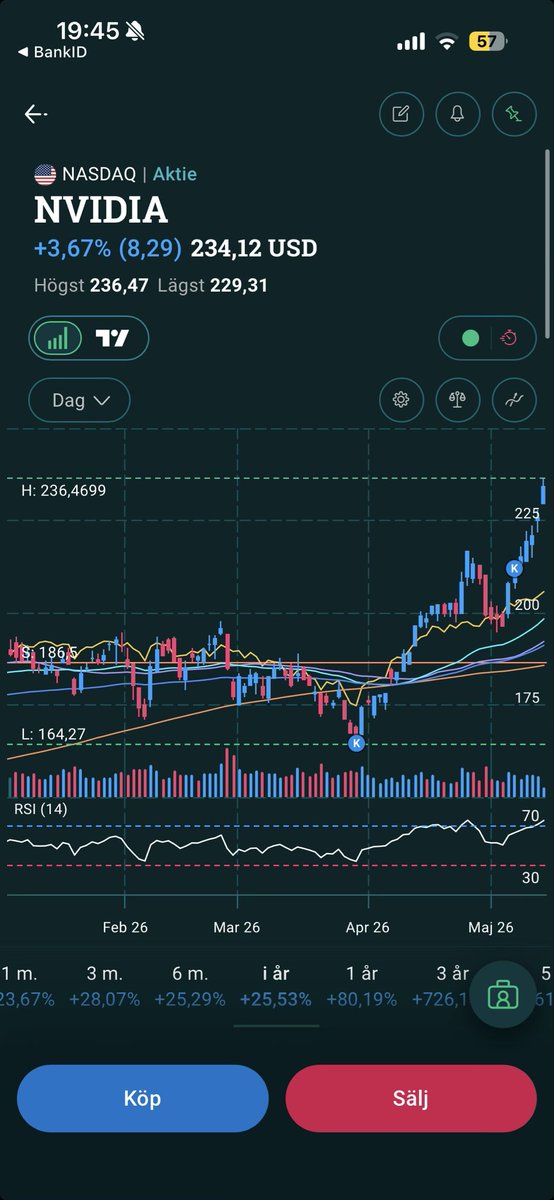
Task: Open the note edit pencil icon
Action: pos(401,114)
